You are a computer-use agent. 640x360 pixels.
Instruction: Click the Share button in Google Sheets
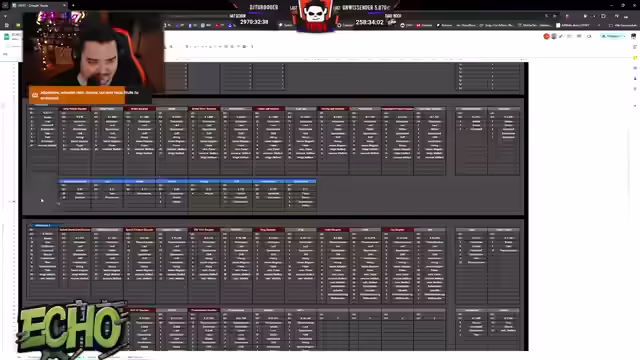click(610, 36)
